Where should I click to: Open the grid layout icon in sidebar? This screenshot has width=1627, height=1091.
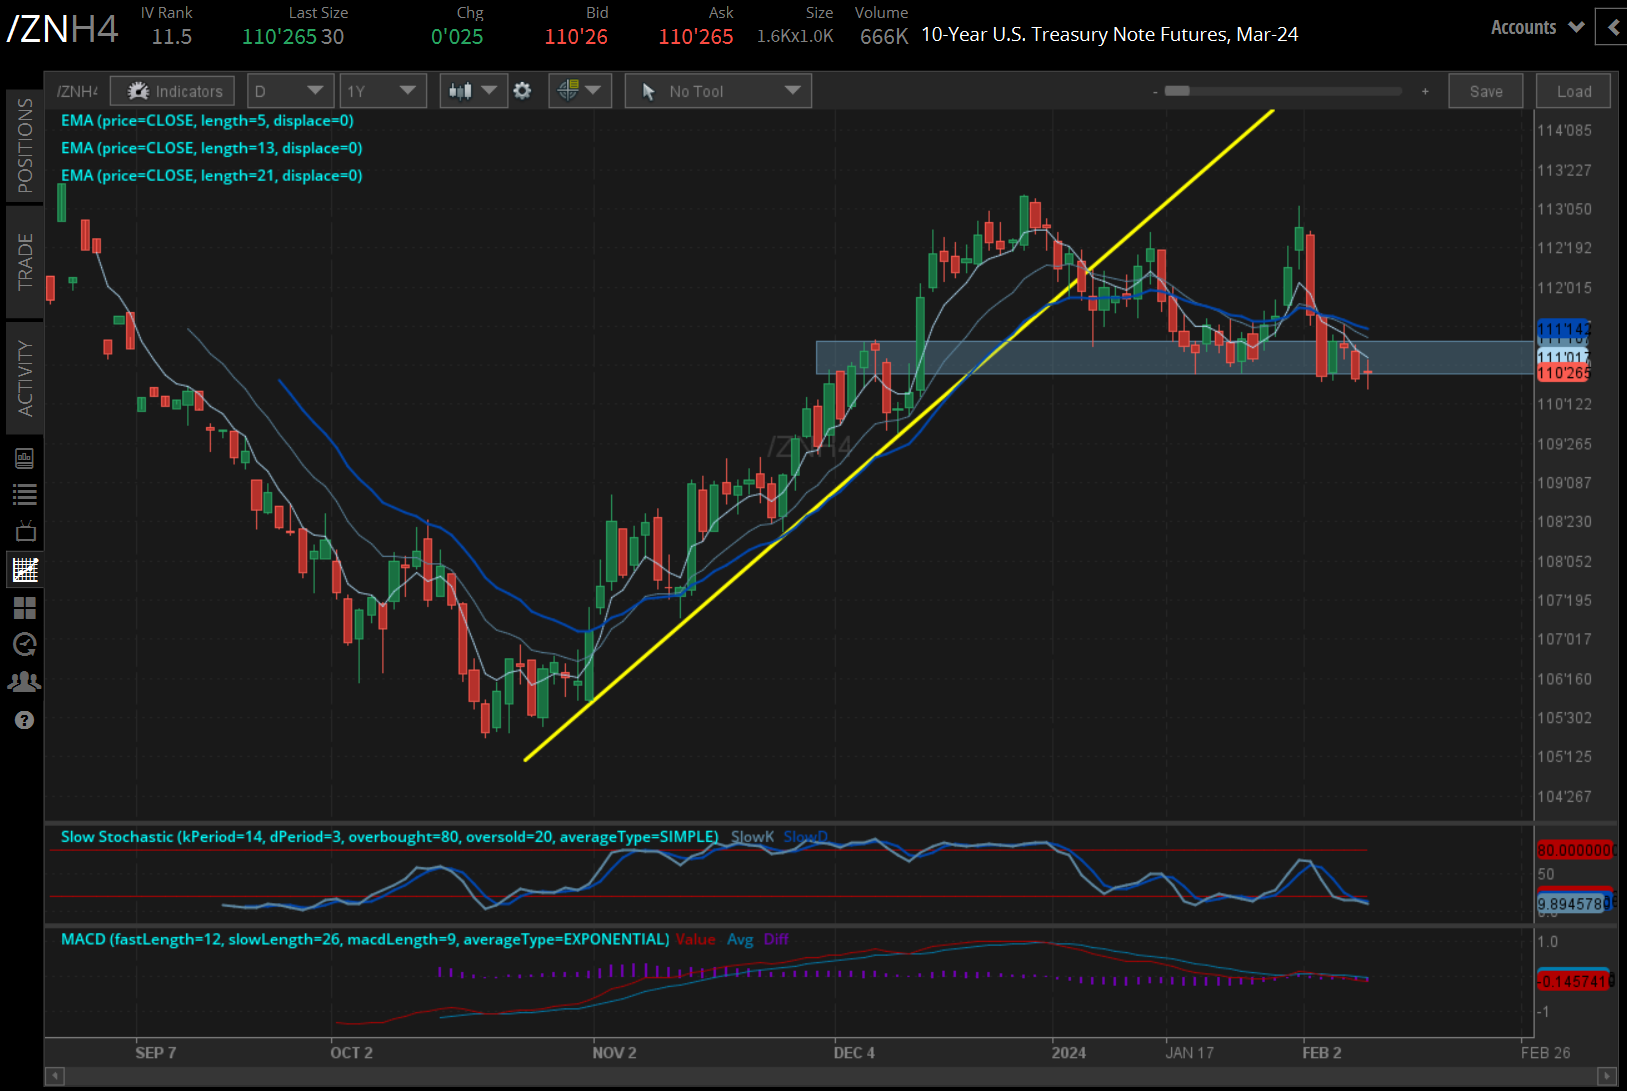tap(24, 608)
